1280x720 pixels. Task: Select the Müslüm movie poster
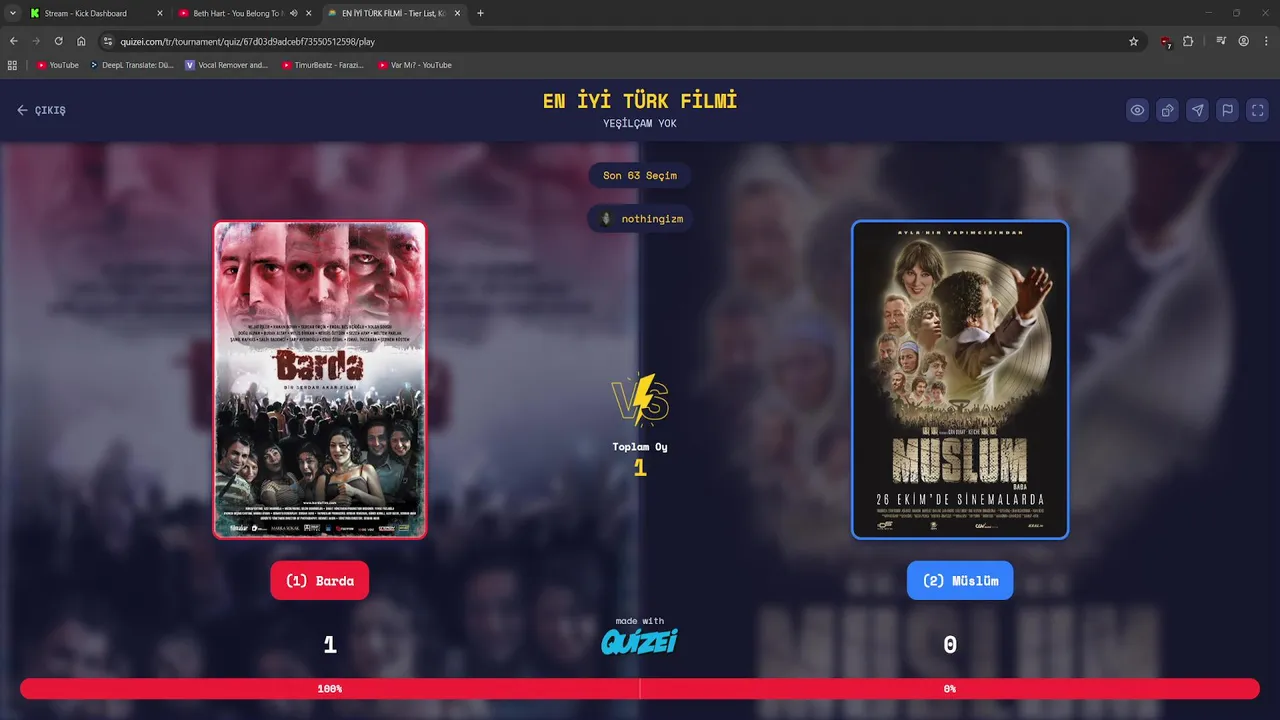960,380
